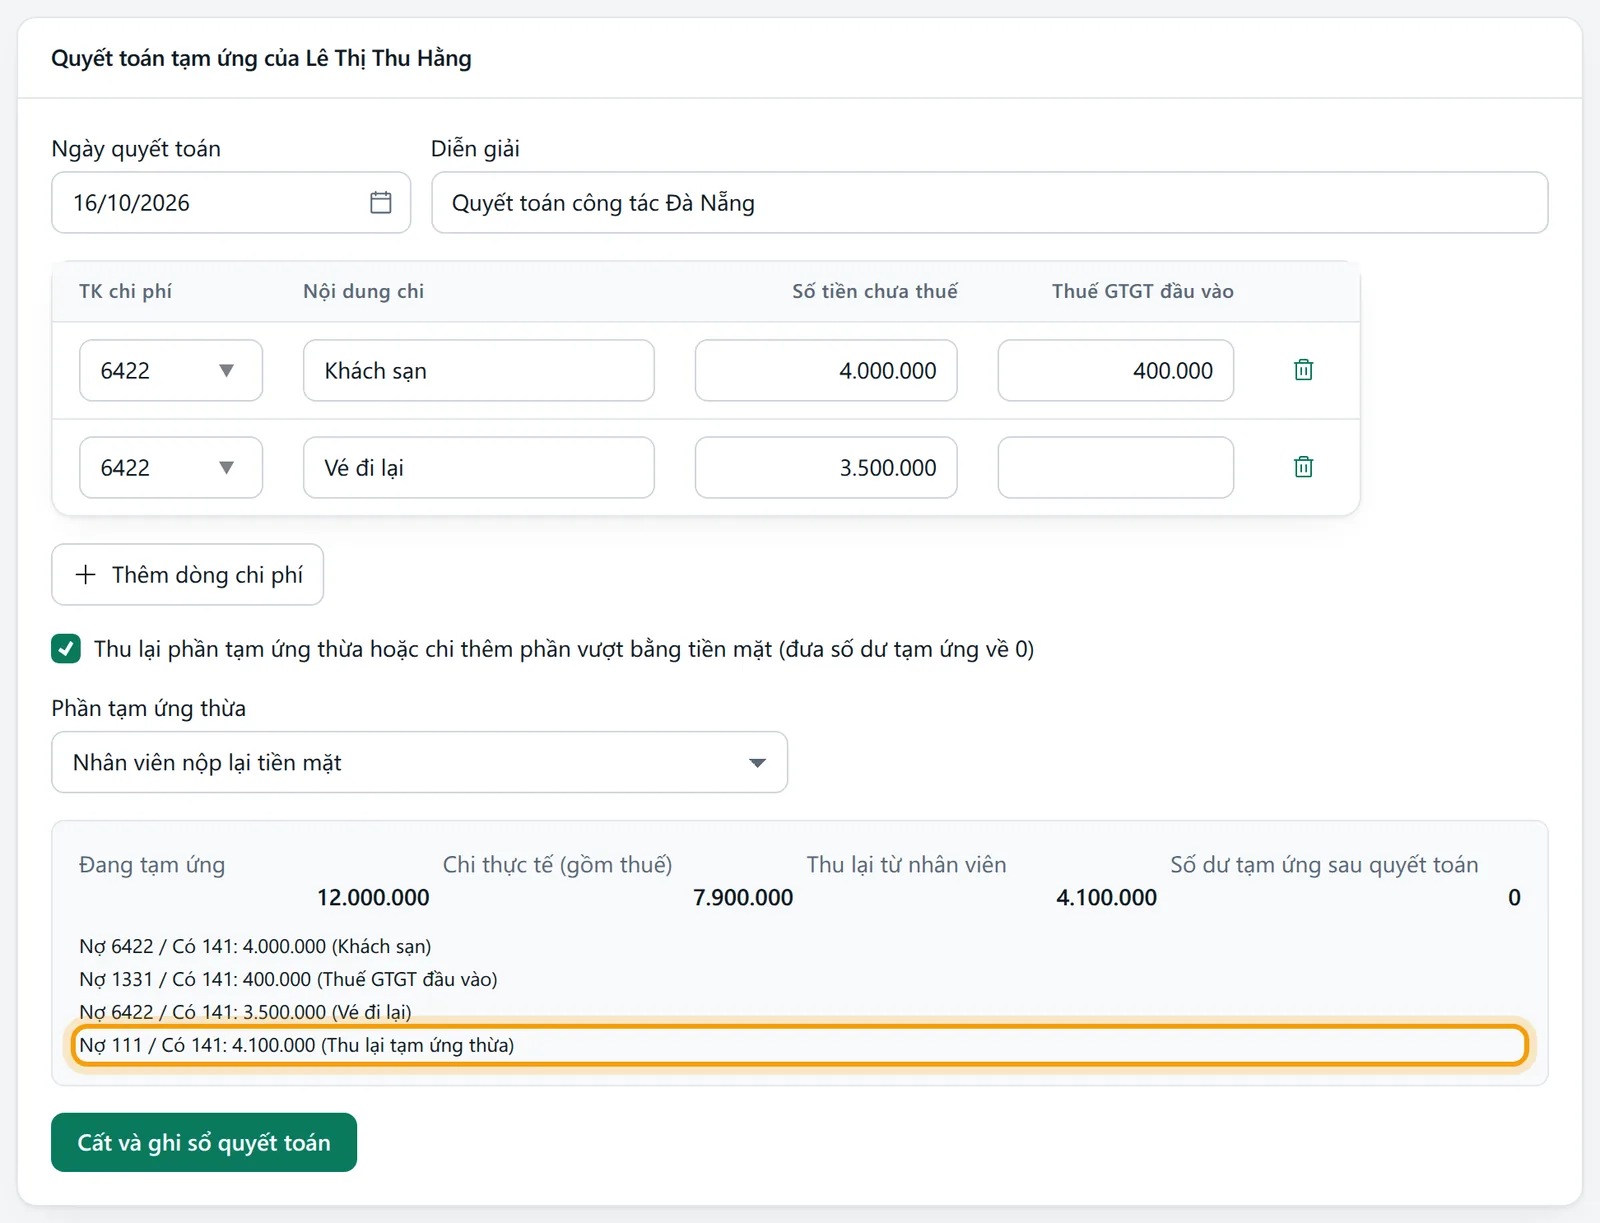Click the 'Nợ 1331 / Có 141: 400.000' entry line
The height and width of the screenshot is (1223, 1600).
289,980
